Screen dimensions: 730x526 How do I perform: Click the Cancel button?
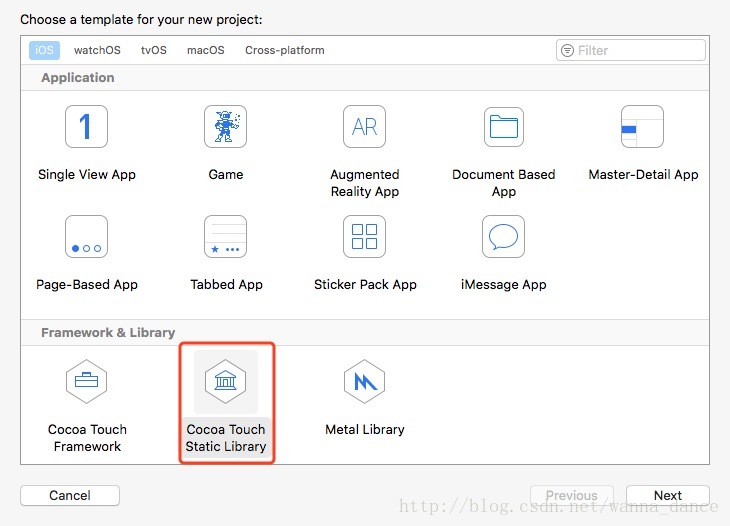coord(70,495)
